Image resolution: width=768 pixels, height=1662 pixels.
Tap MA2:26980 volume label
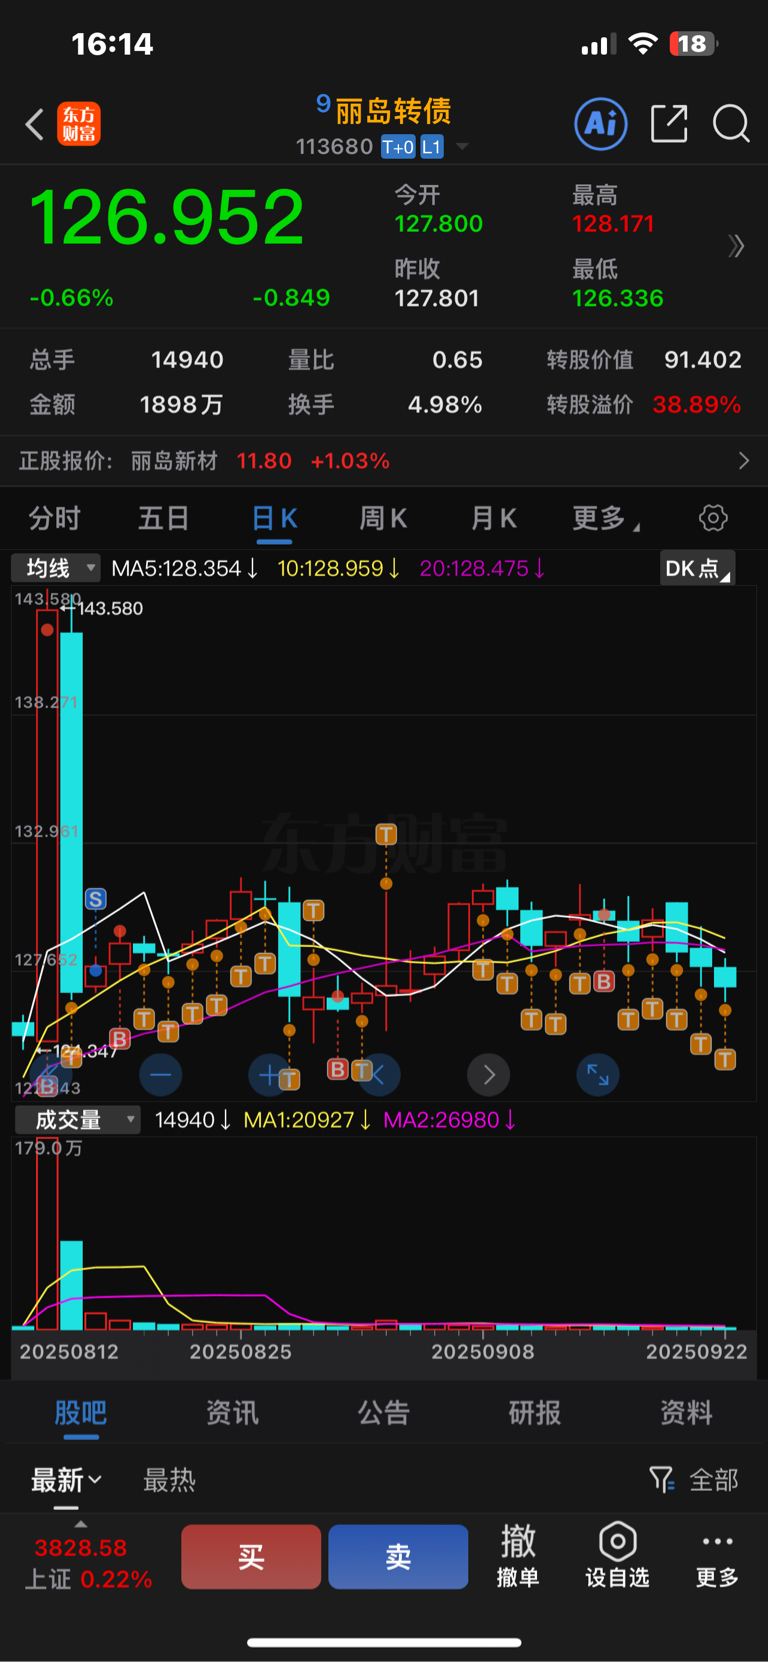tap(450, 1120)
